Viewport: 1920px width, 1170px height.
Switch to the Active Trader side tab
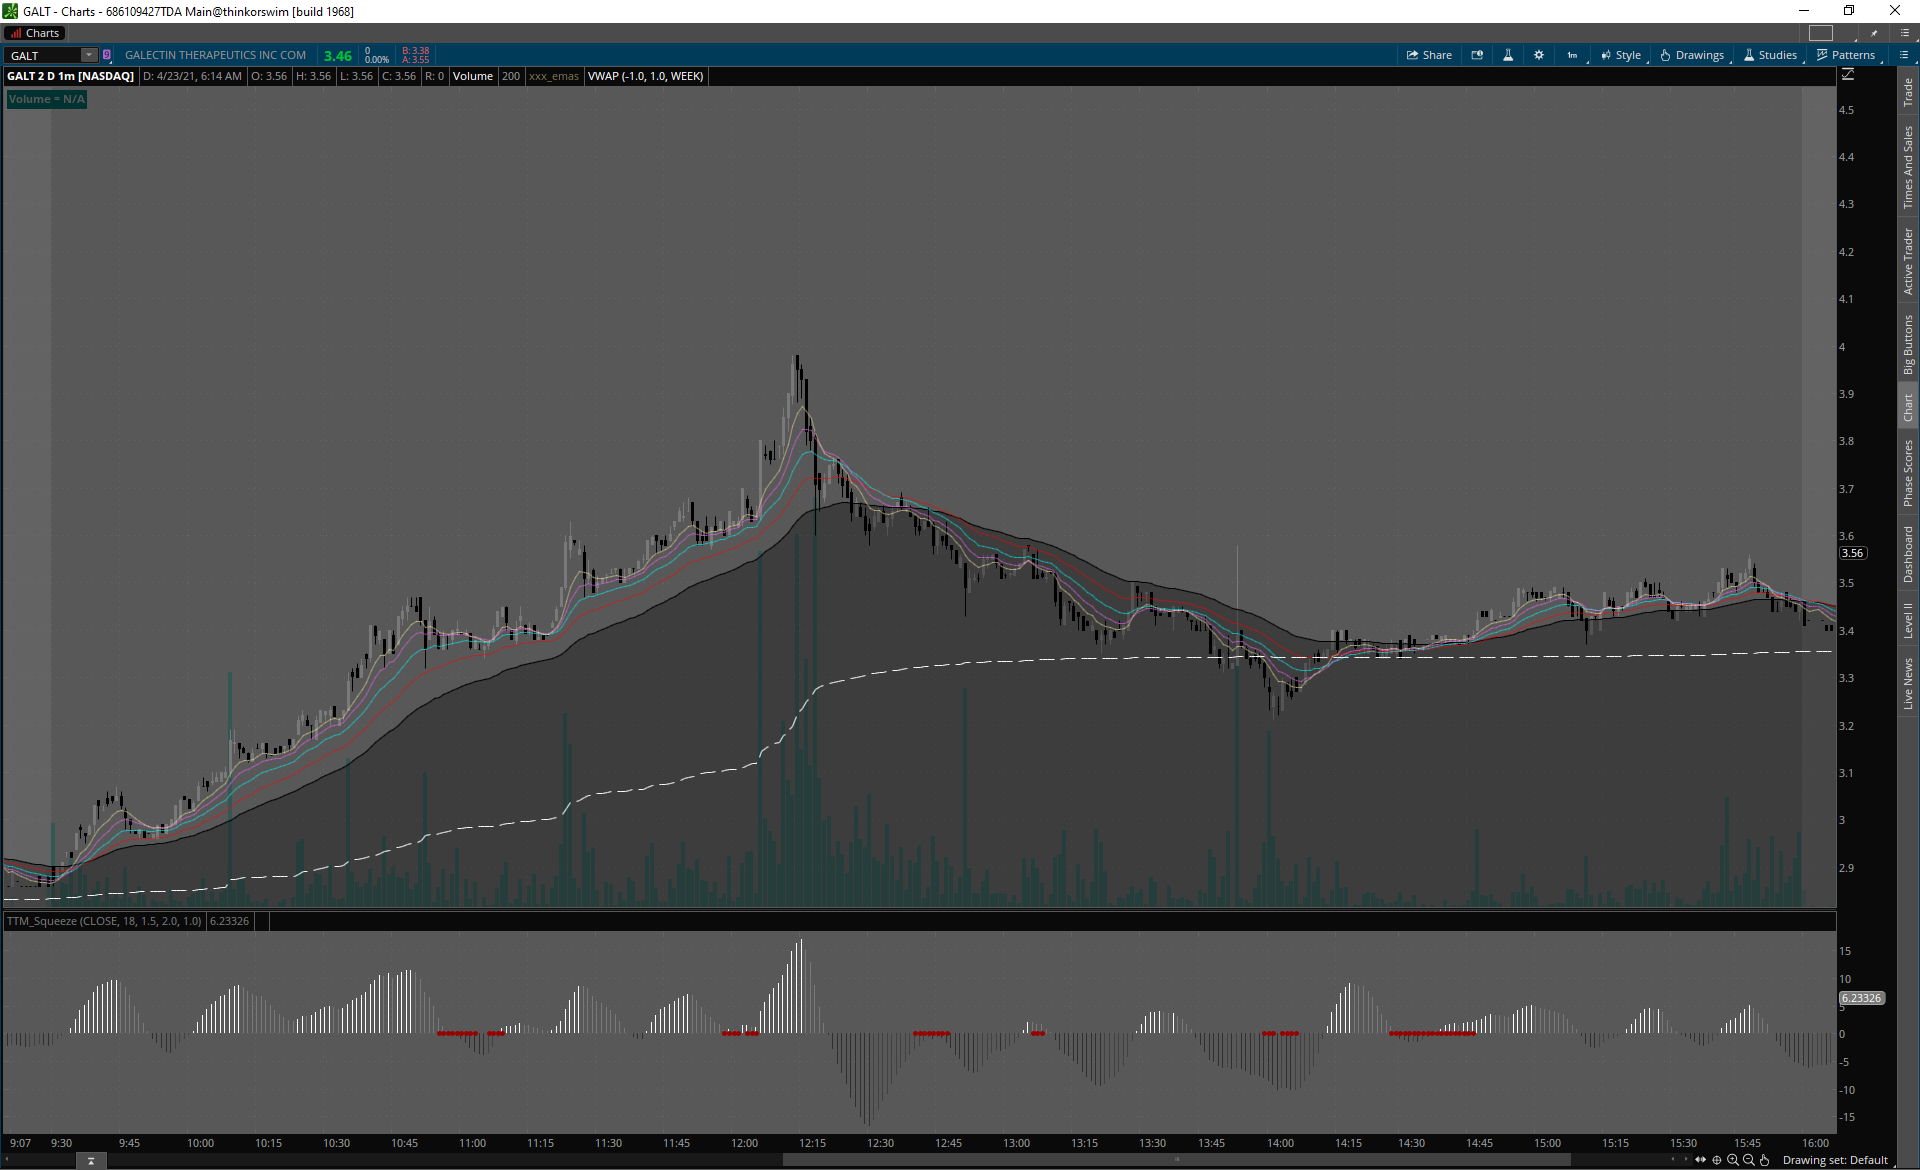pos(1908,260)
